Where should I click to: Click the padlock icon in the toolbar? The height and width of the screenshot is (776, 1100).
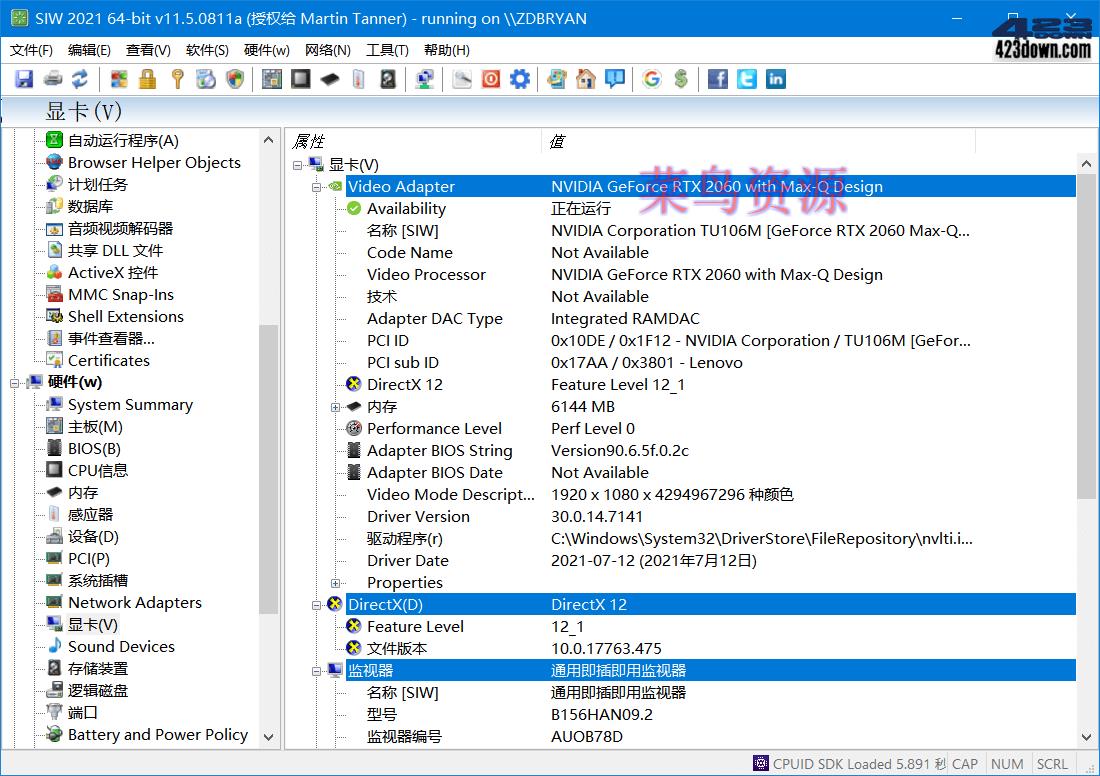148,78
